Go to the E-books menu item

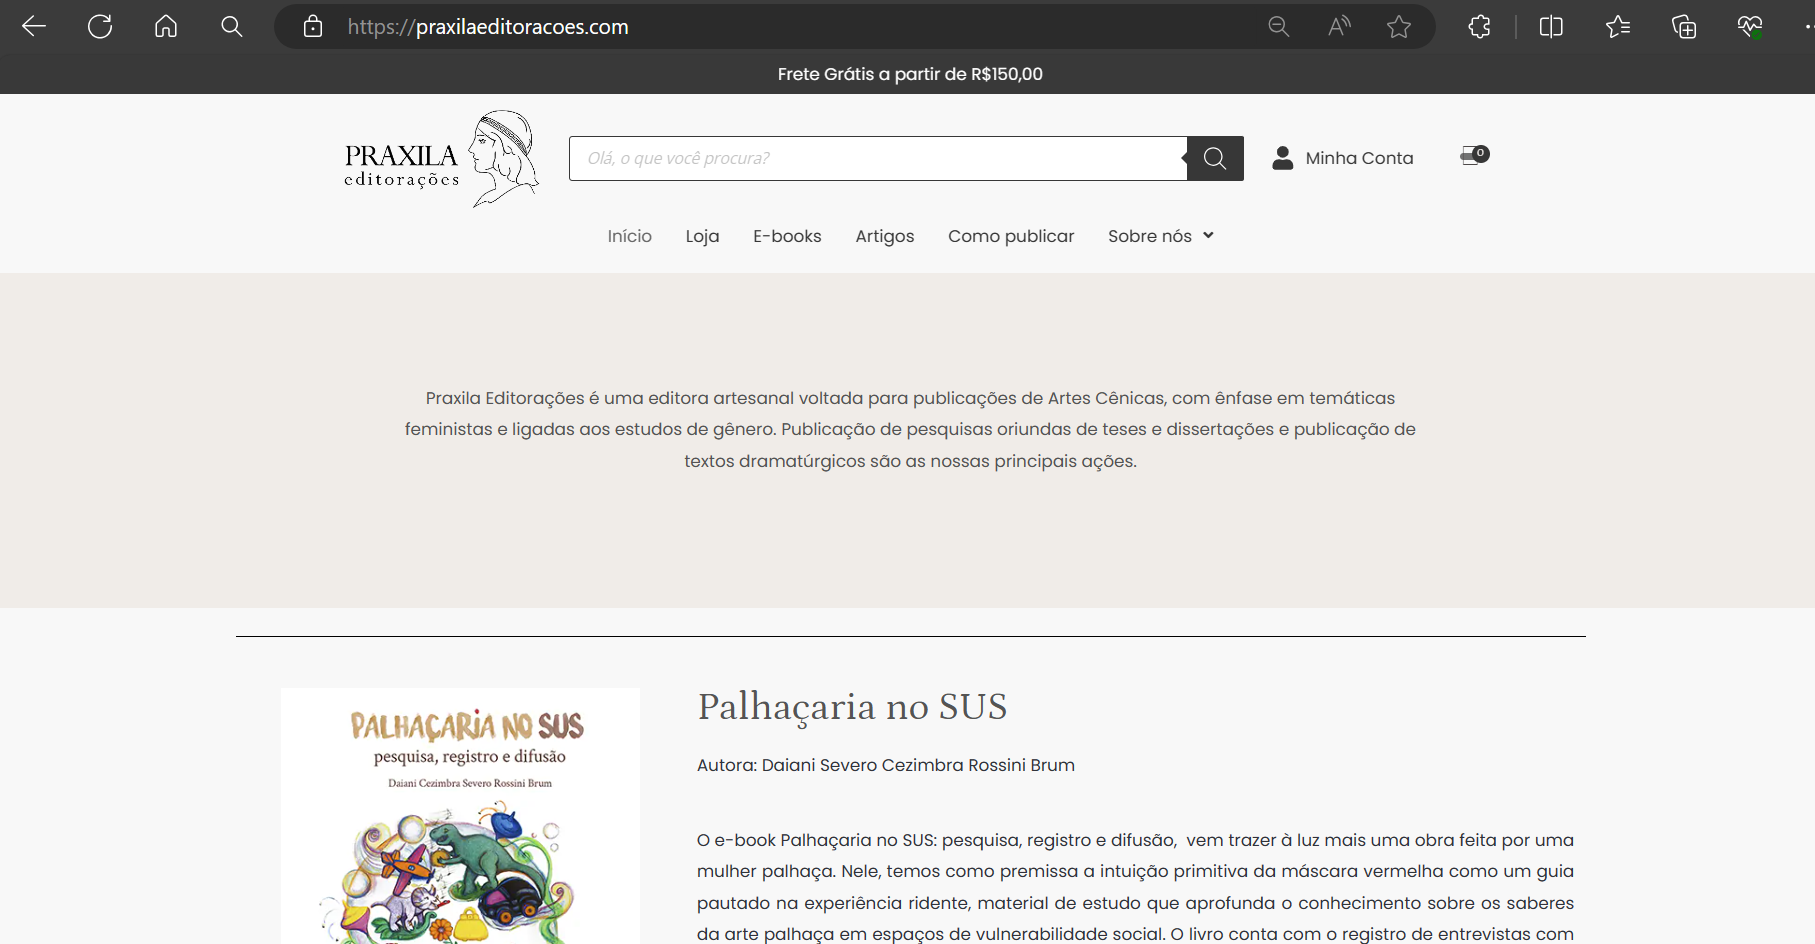point(787,236)
